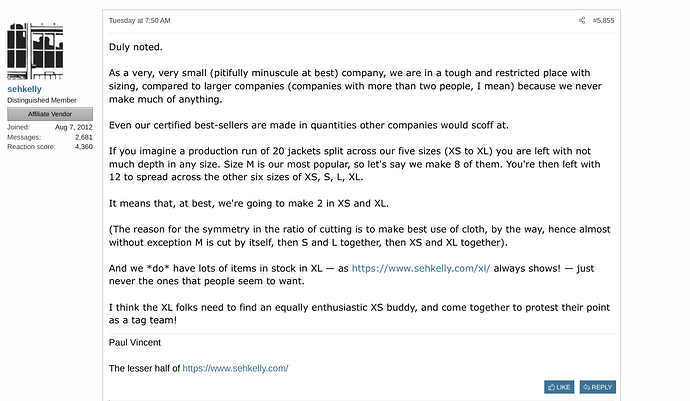
Task: Click the 'Duly noted.' opening line
Action: click(136, 47)
